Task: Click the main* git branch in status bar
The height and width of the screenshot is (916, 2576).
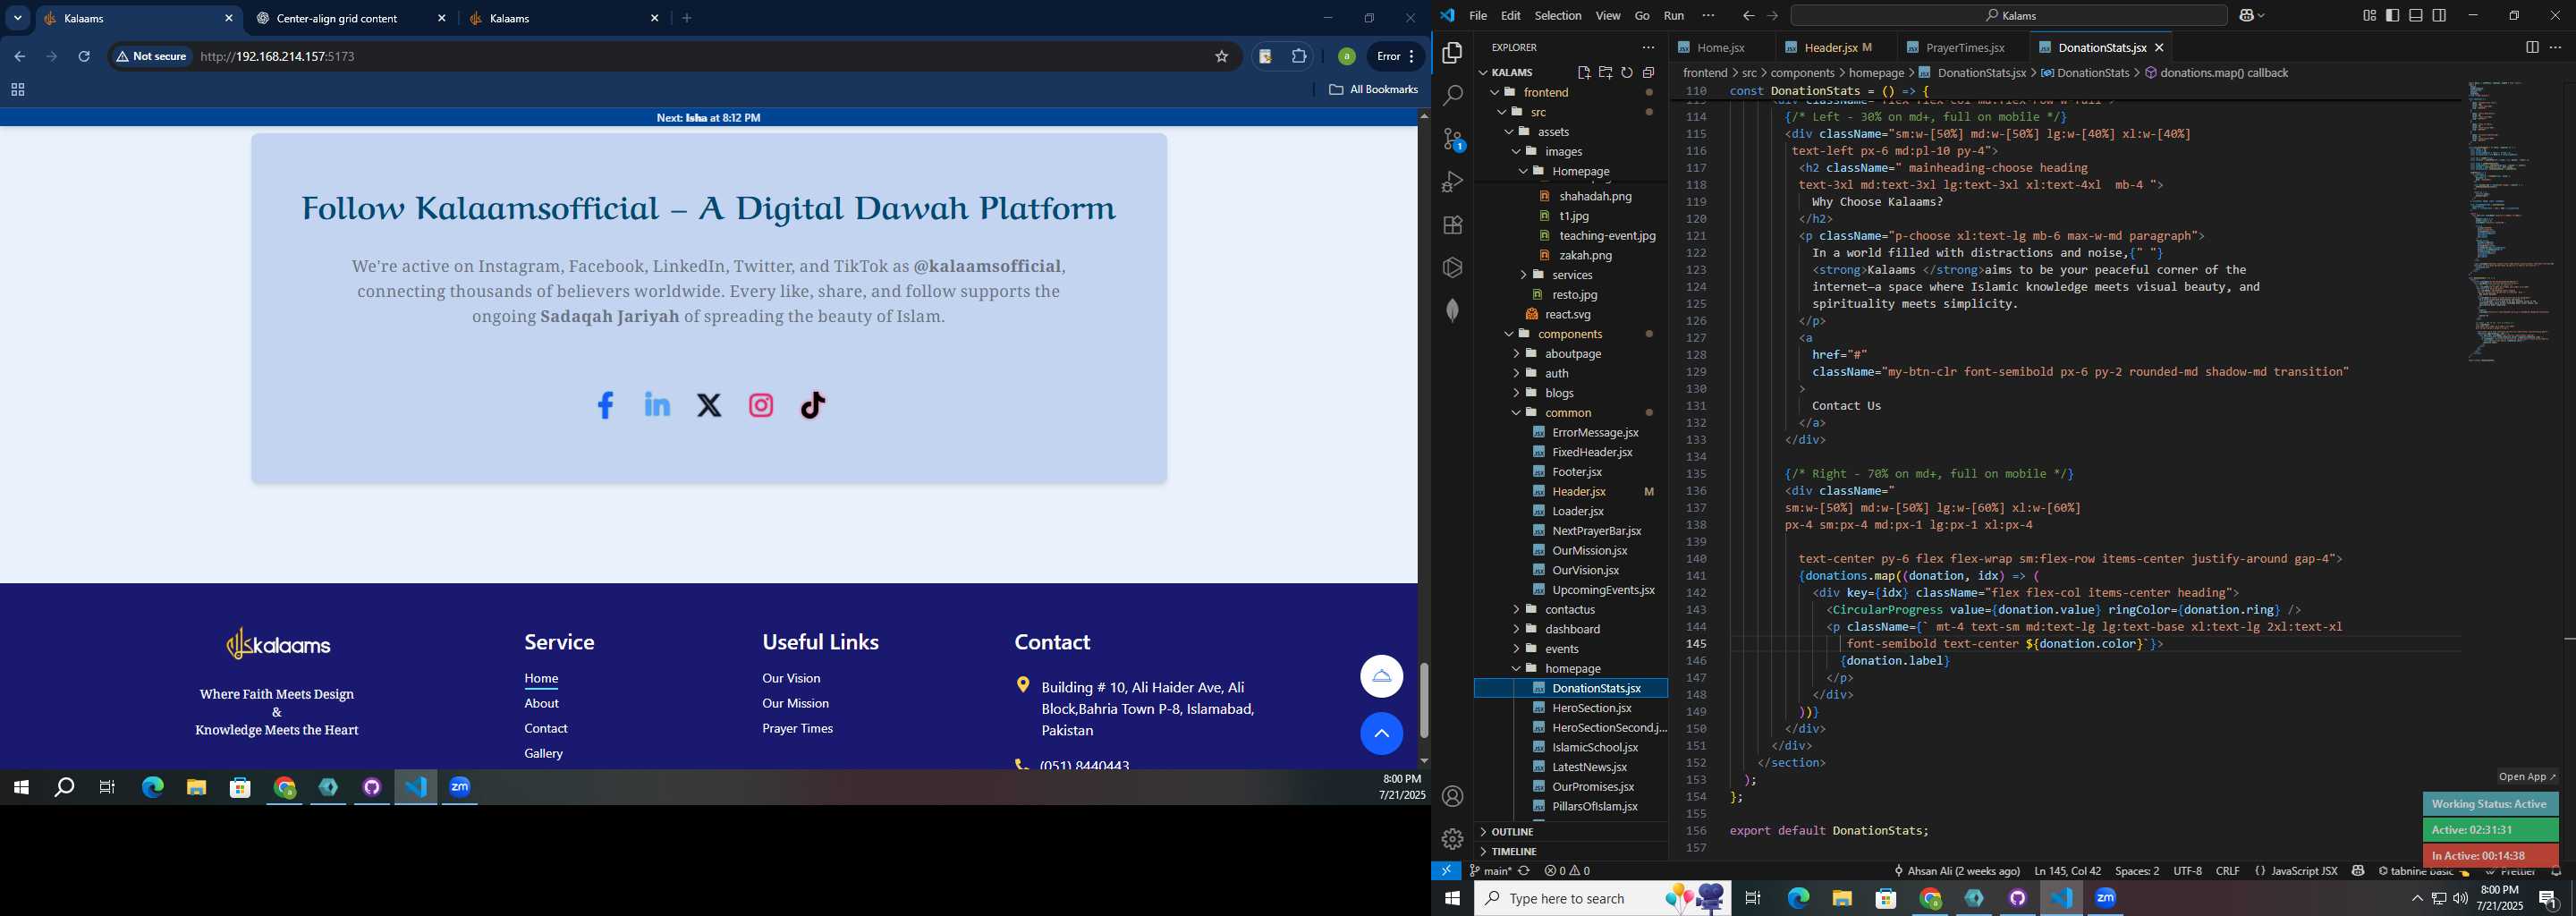Action: [x=1490, y=871]
